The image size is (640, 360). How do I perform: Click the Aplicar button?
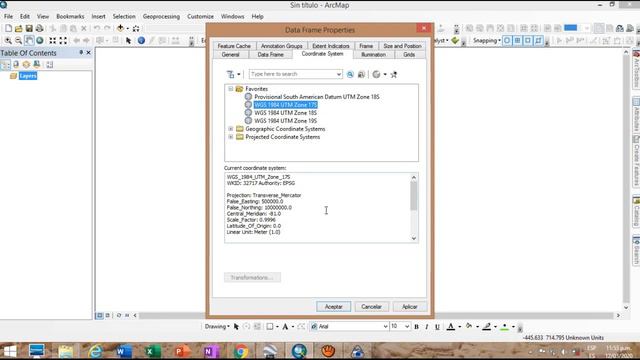pos(409,307)
